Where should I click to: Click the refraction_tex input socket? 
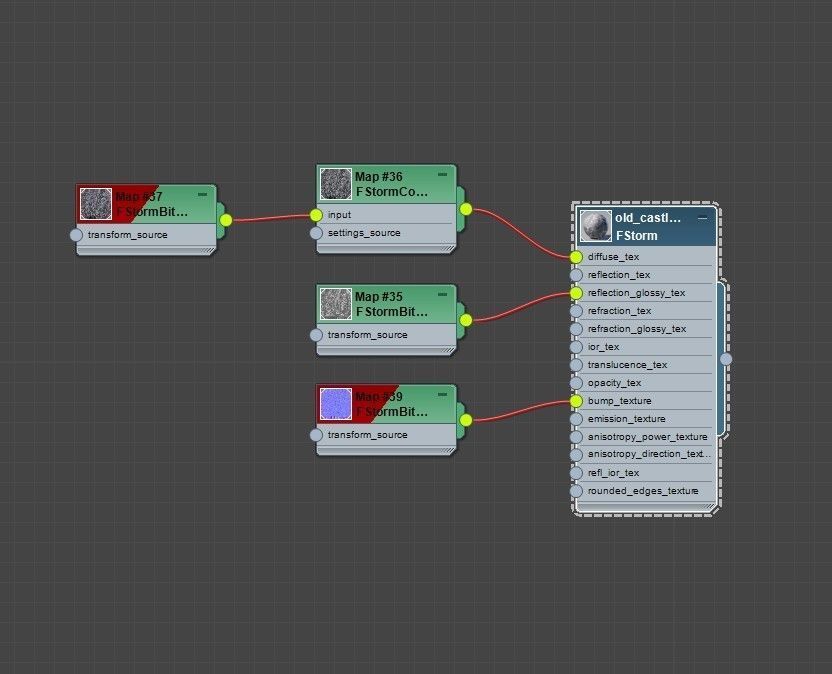point(576,311)
